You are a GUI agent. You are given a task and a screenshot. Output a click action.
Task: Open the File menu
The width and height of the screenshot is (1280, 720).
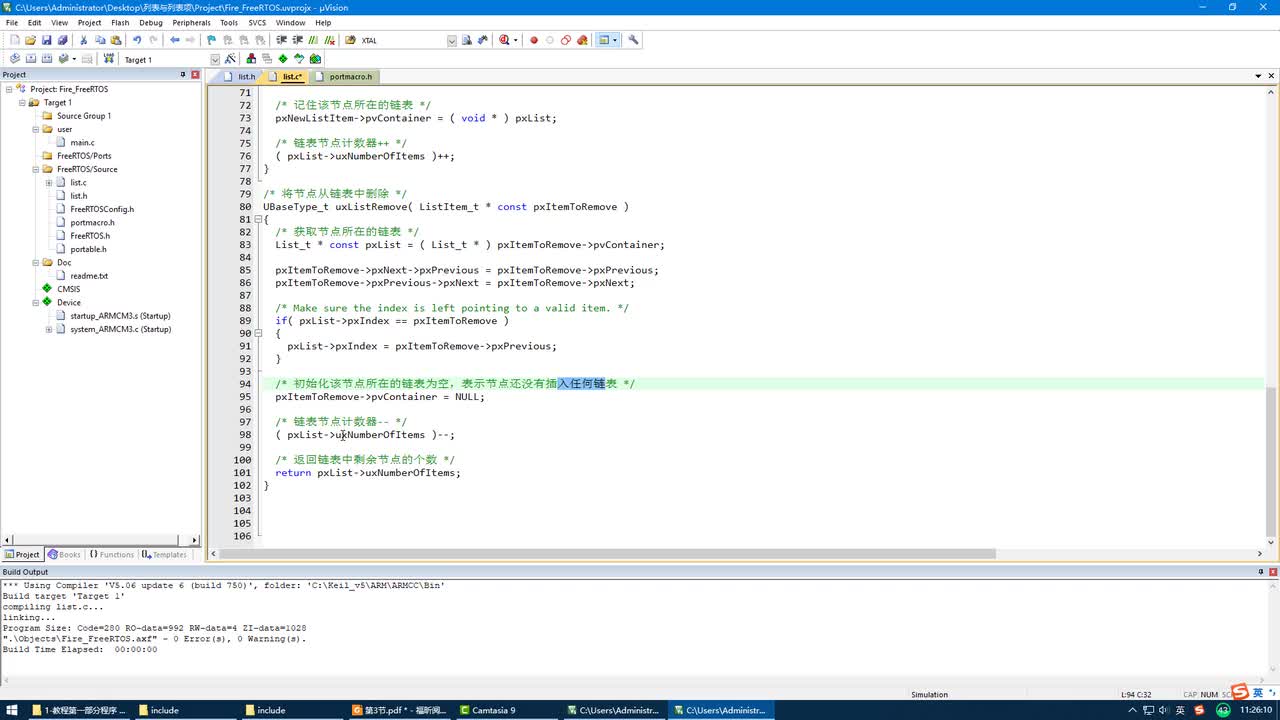pos(12,22)
